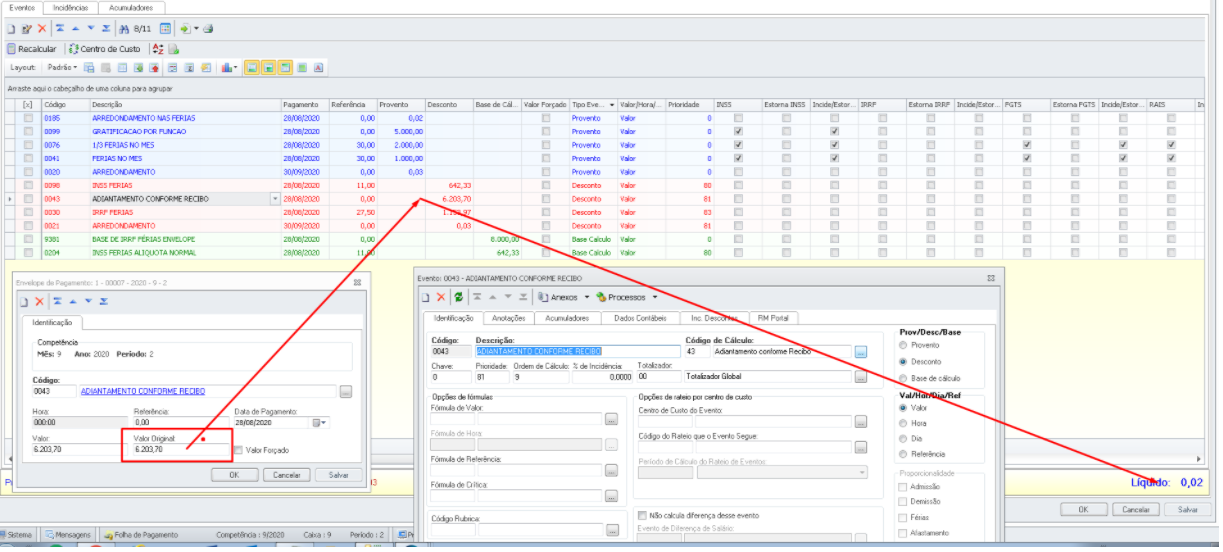Image resolution: width=1223 pixels, height=552 pixels.
Task: Click Salvar in Envelope de Pagamento window
Action: pos(339,475)
